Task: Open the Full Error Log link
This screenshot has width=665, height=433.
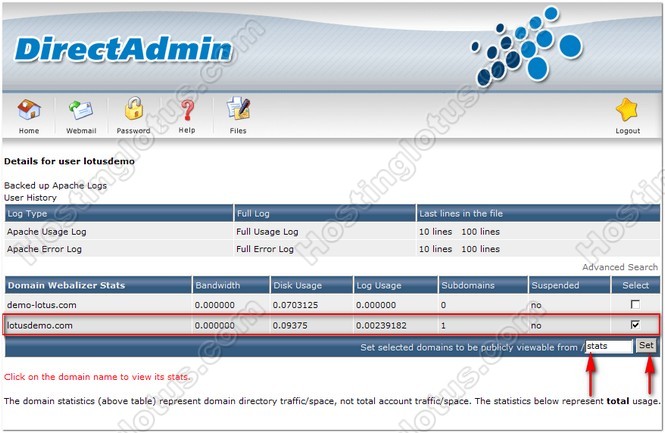Action: pos(265,249)
